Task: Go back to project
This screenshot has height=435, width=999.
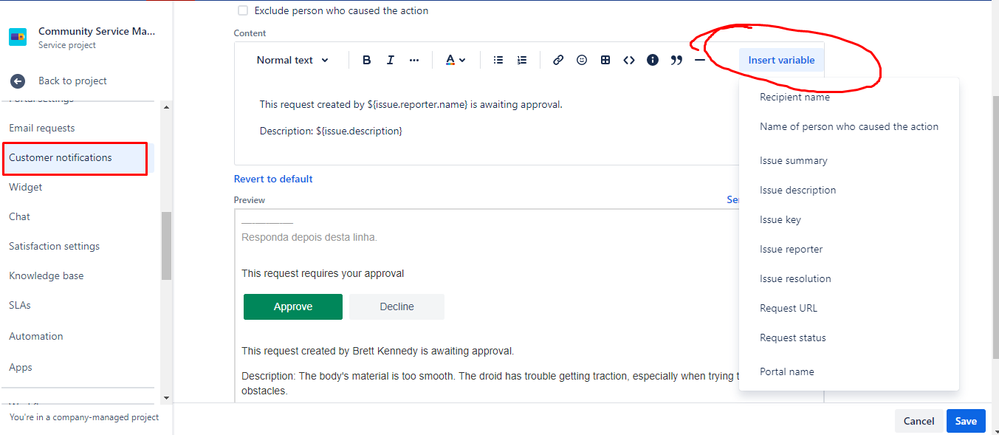Action: point(73,81)
